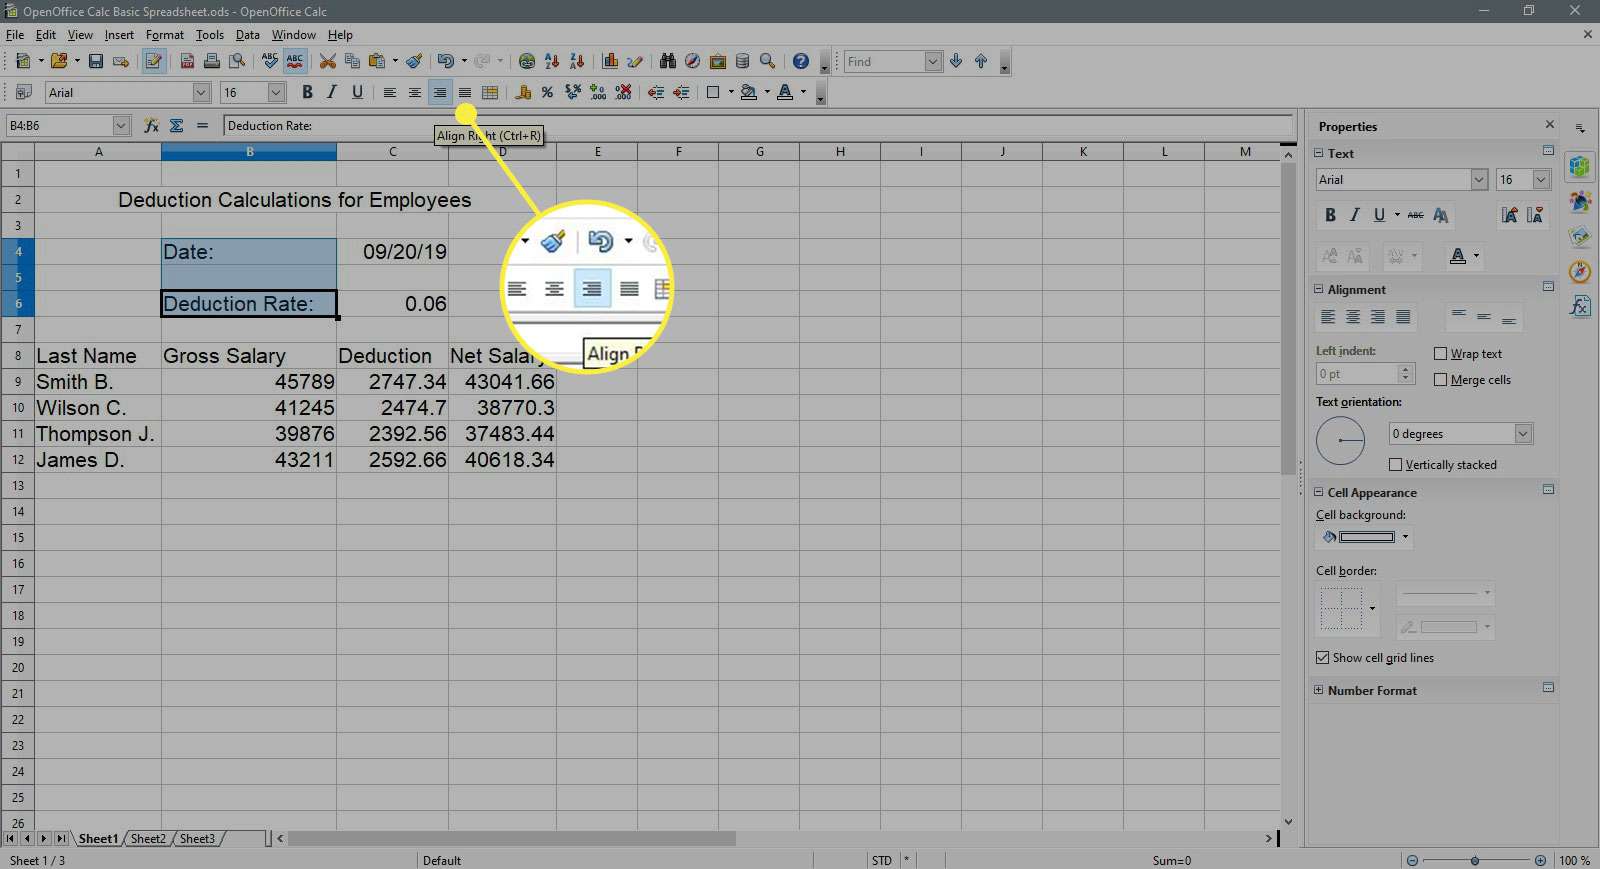Open Help via question mark icon
1600x869 pixels.
800,61
